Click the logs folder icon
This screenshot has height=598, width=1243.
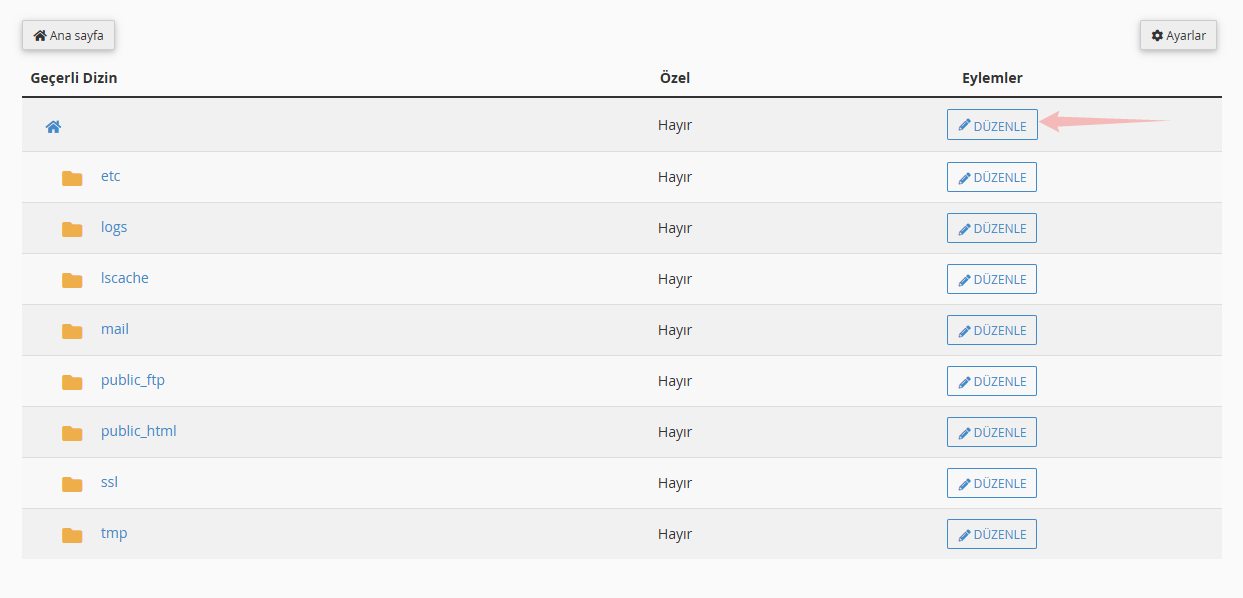pos(72,229)
